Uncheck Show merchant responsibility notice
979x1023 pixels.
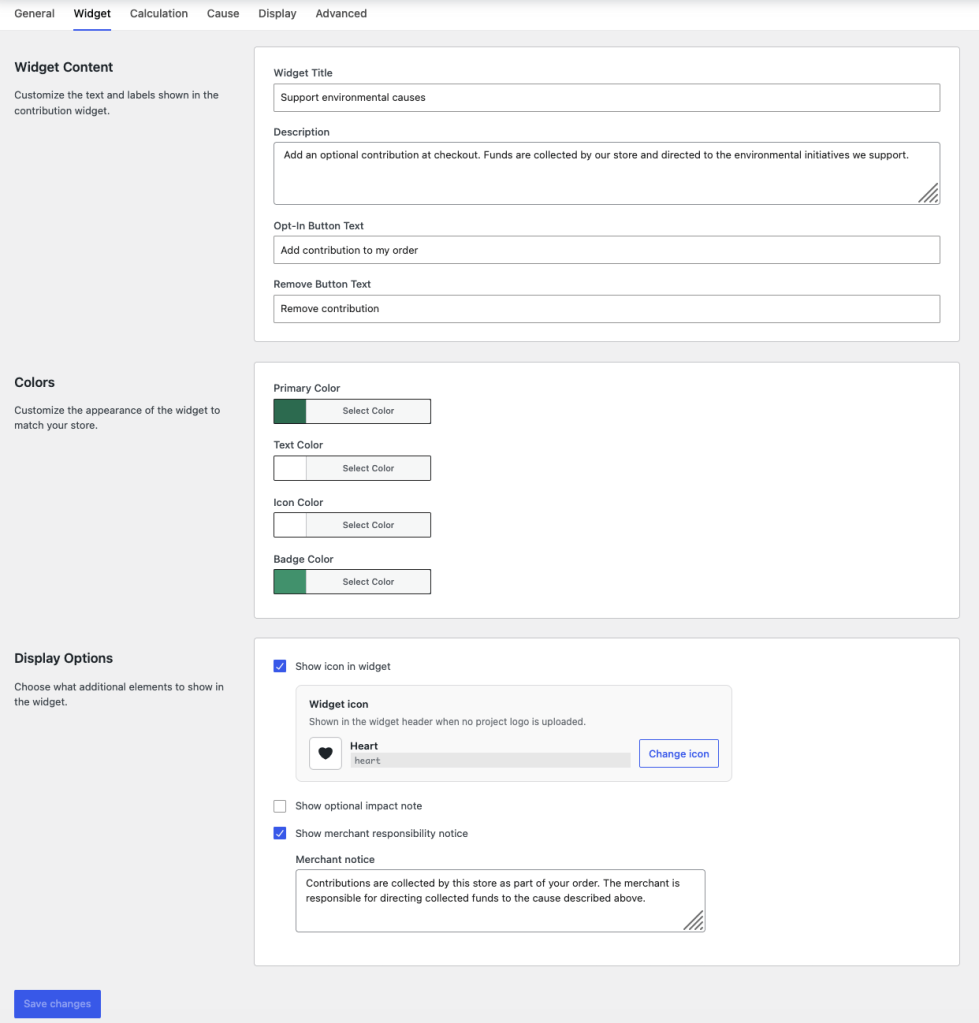(280, 833)
